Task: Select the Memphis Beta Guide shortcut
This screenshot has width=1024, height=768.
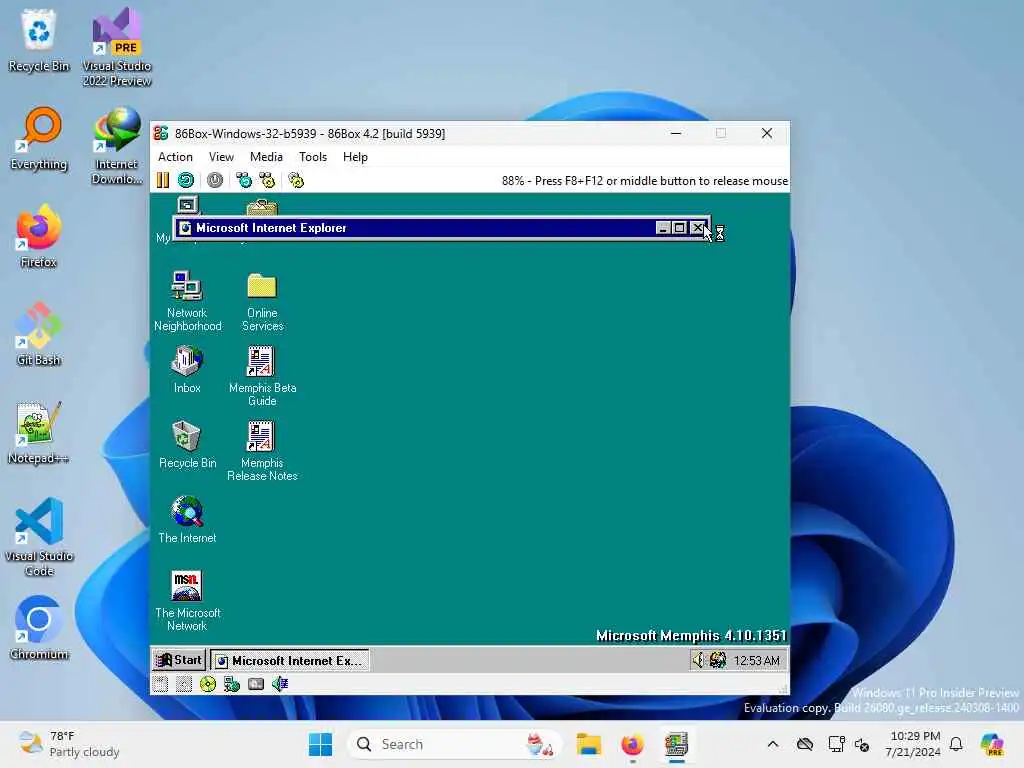Action: click(263, 376)
